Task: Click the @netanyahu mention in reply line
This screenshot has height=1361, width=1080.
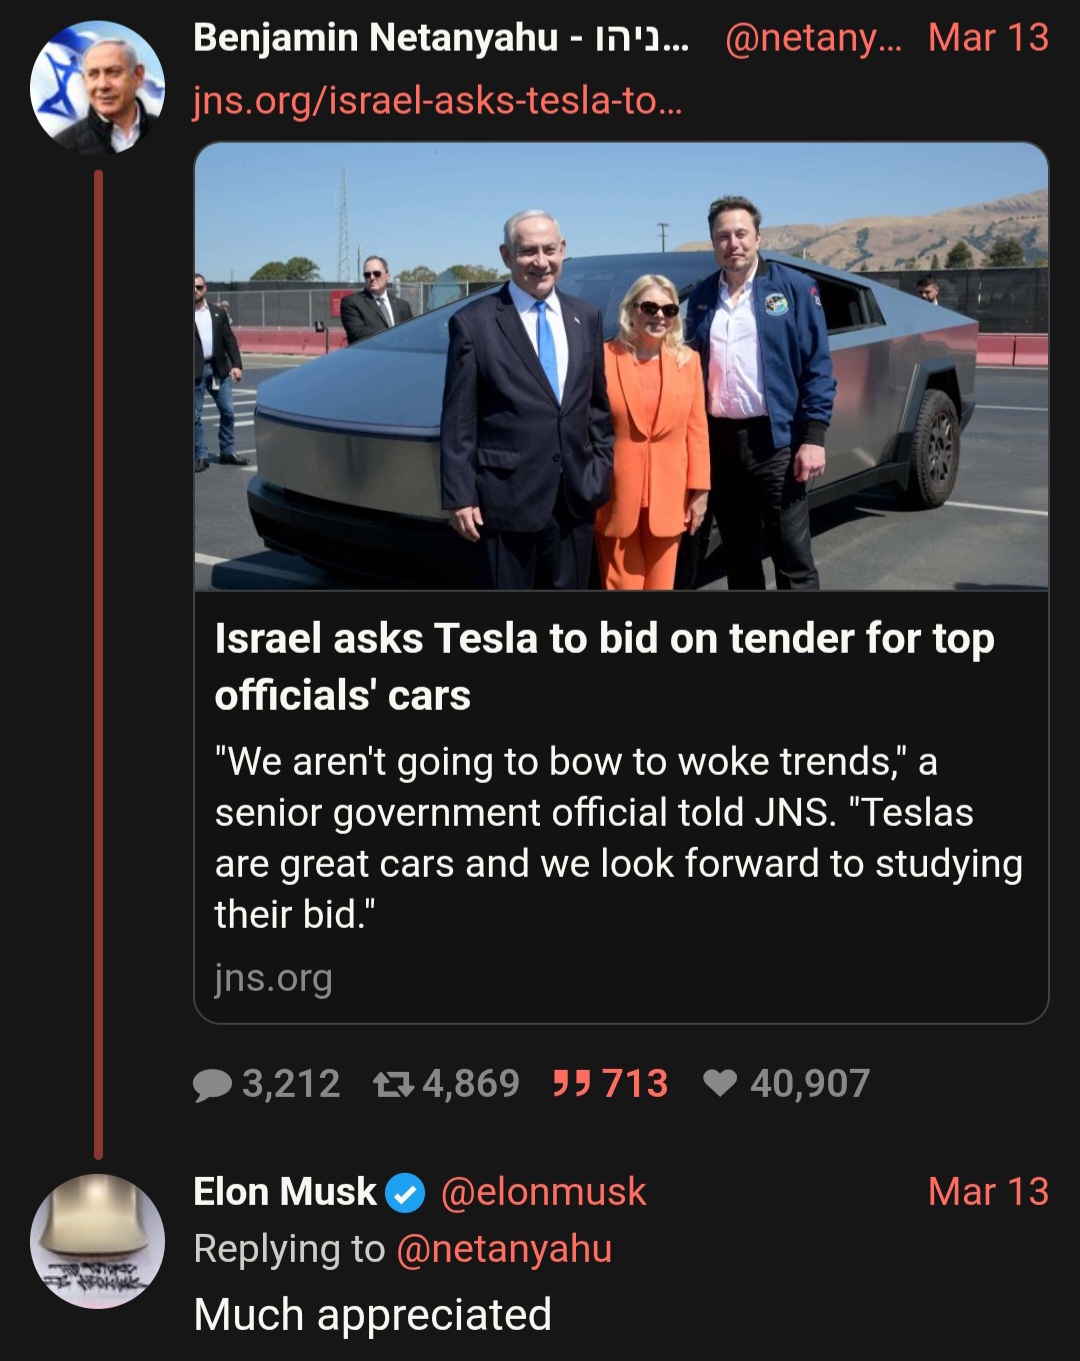Action: click(504, 1249)
